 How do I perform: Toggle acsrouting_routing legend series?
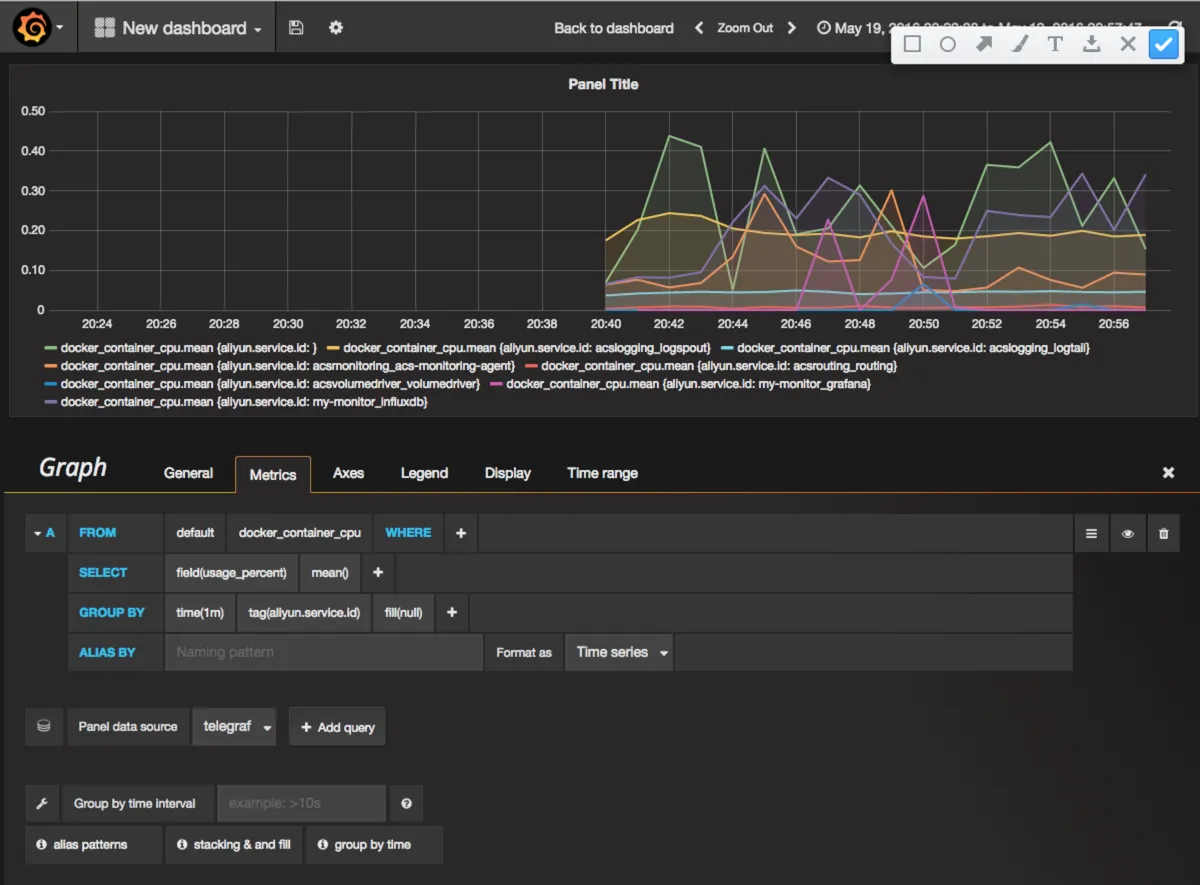pos(711,366)
